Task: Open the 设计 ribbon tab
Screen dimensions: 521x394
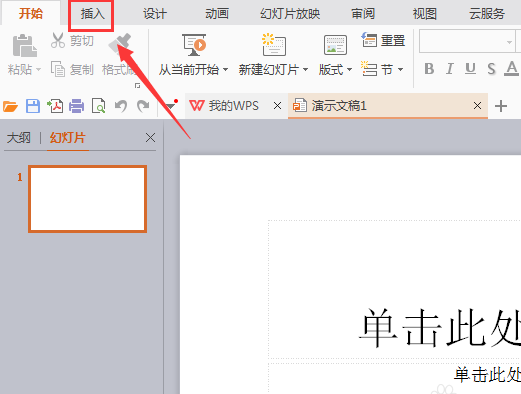Action: [x=155, y=14]
